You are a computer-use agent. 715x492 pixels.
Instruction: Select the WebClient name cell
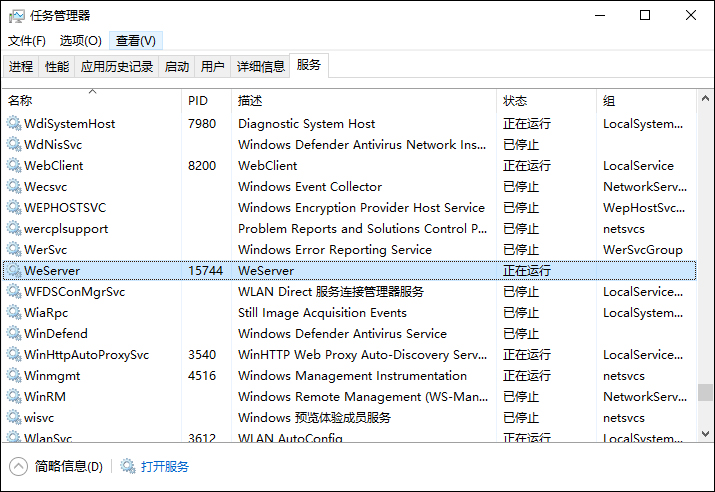click(x=53, y=166)
